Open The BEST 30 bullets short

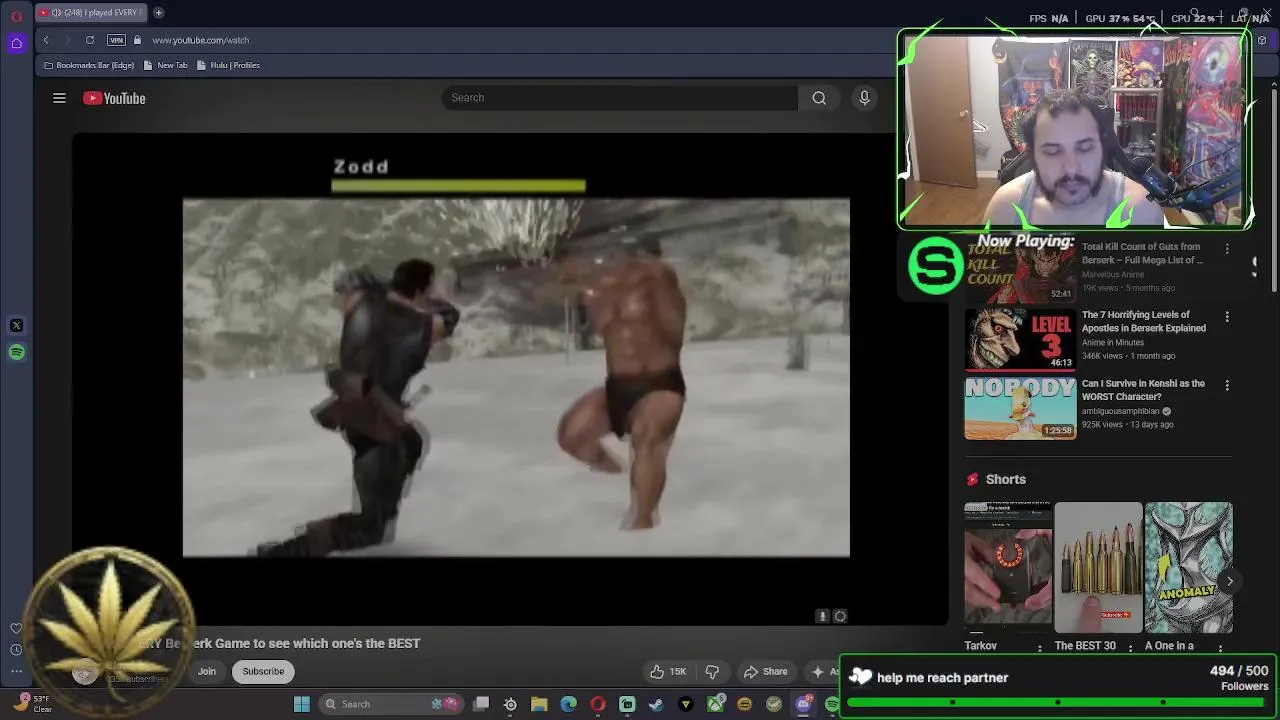pyautogui.click(x=1098, y=567)
